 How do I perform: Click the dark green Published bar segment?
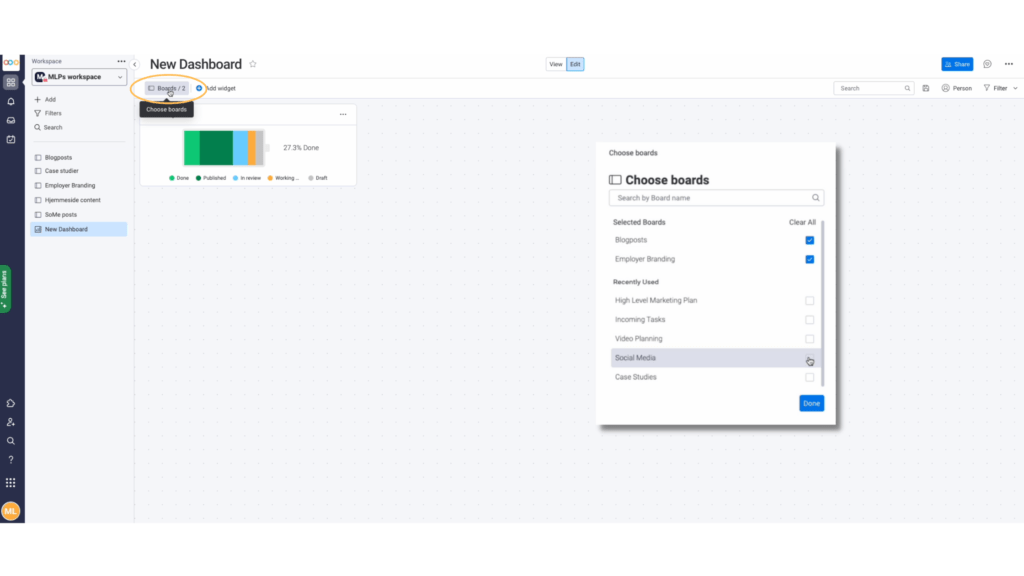pos(216,148)
